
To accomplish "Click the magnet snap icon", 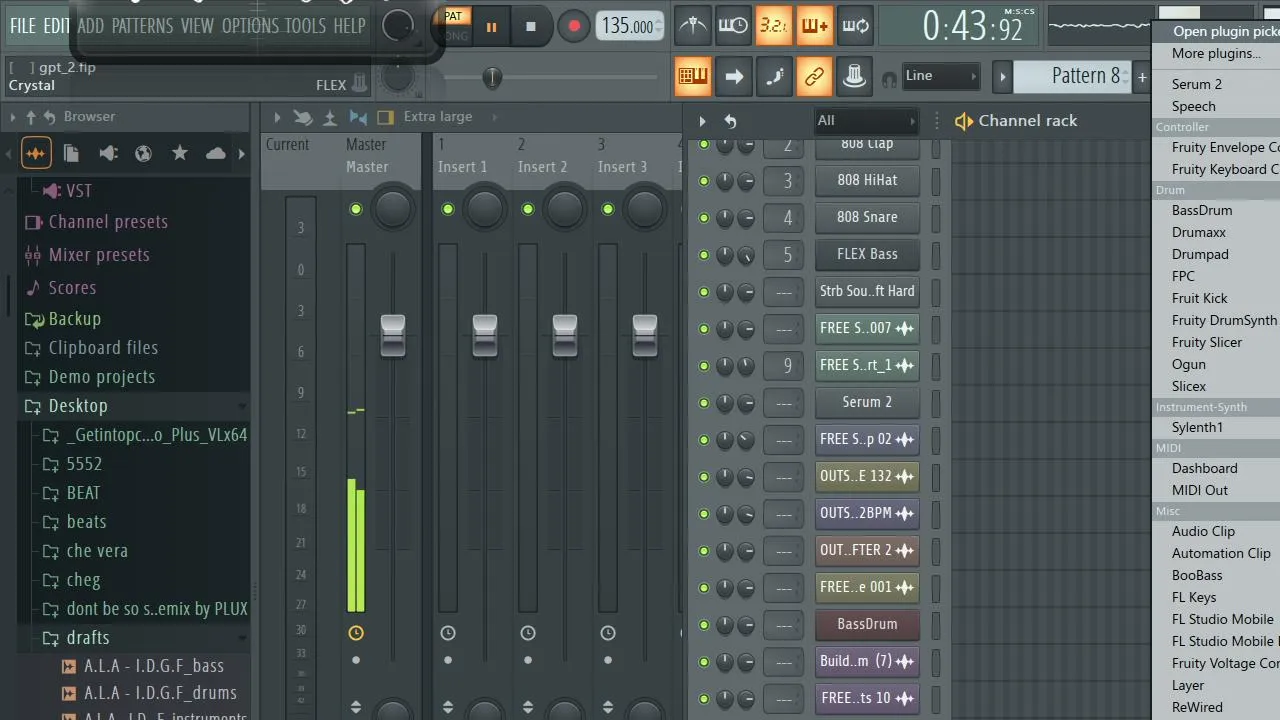I will coord(889,79).
